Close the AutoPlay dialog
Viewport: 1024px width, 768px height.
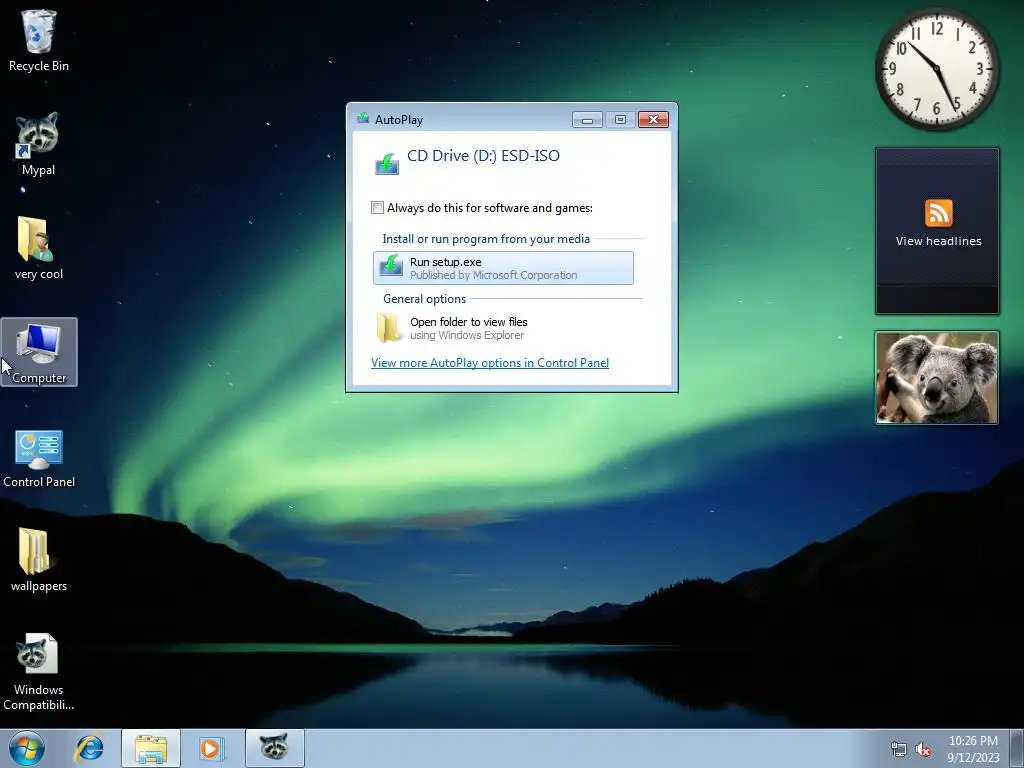point(653,120)
